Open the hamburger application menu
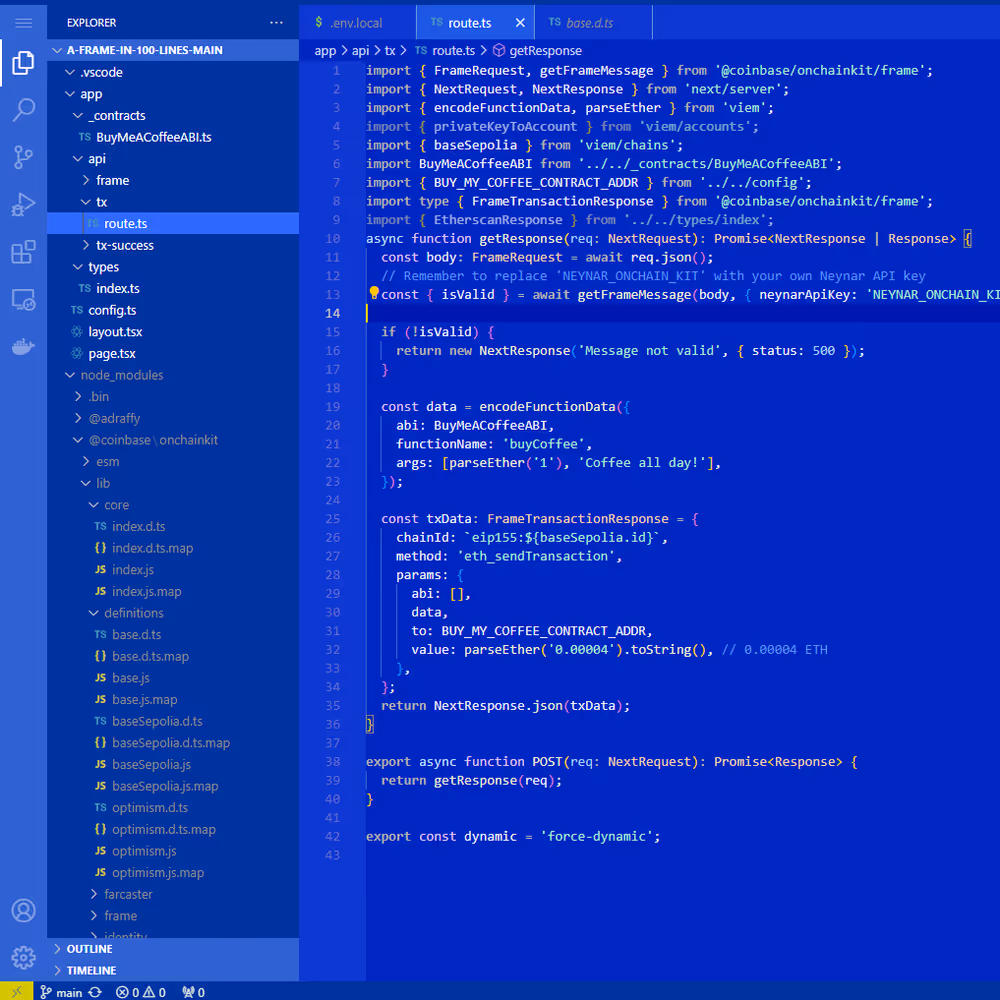 [x=23, y=22]
